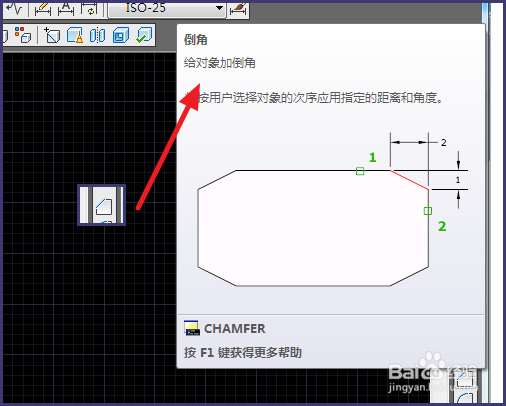Select the jogged linear dimension tool

click(x=15, y=9)
